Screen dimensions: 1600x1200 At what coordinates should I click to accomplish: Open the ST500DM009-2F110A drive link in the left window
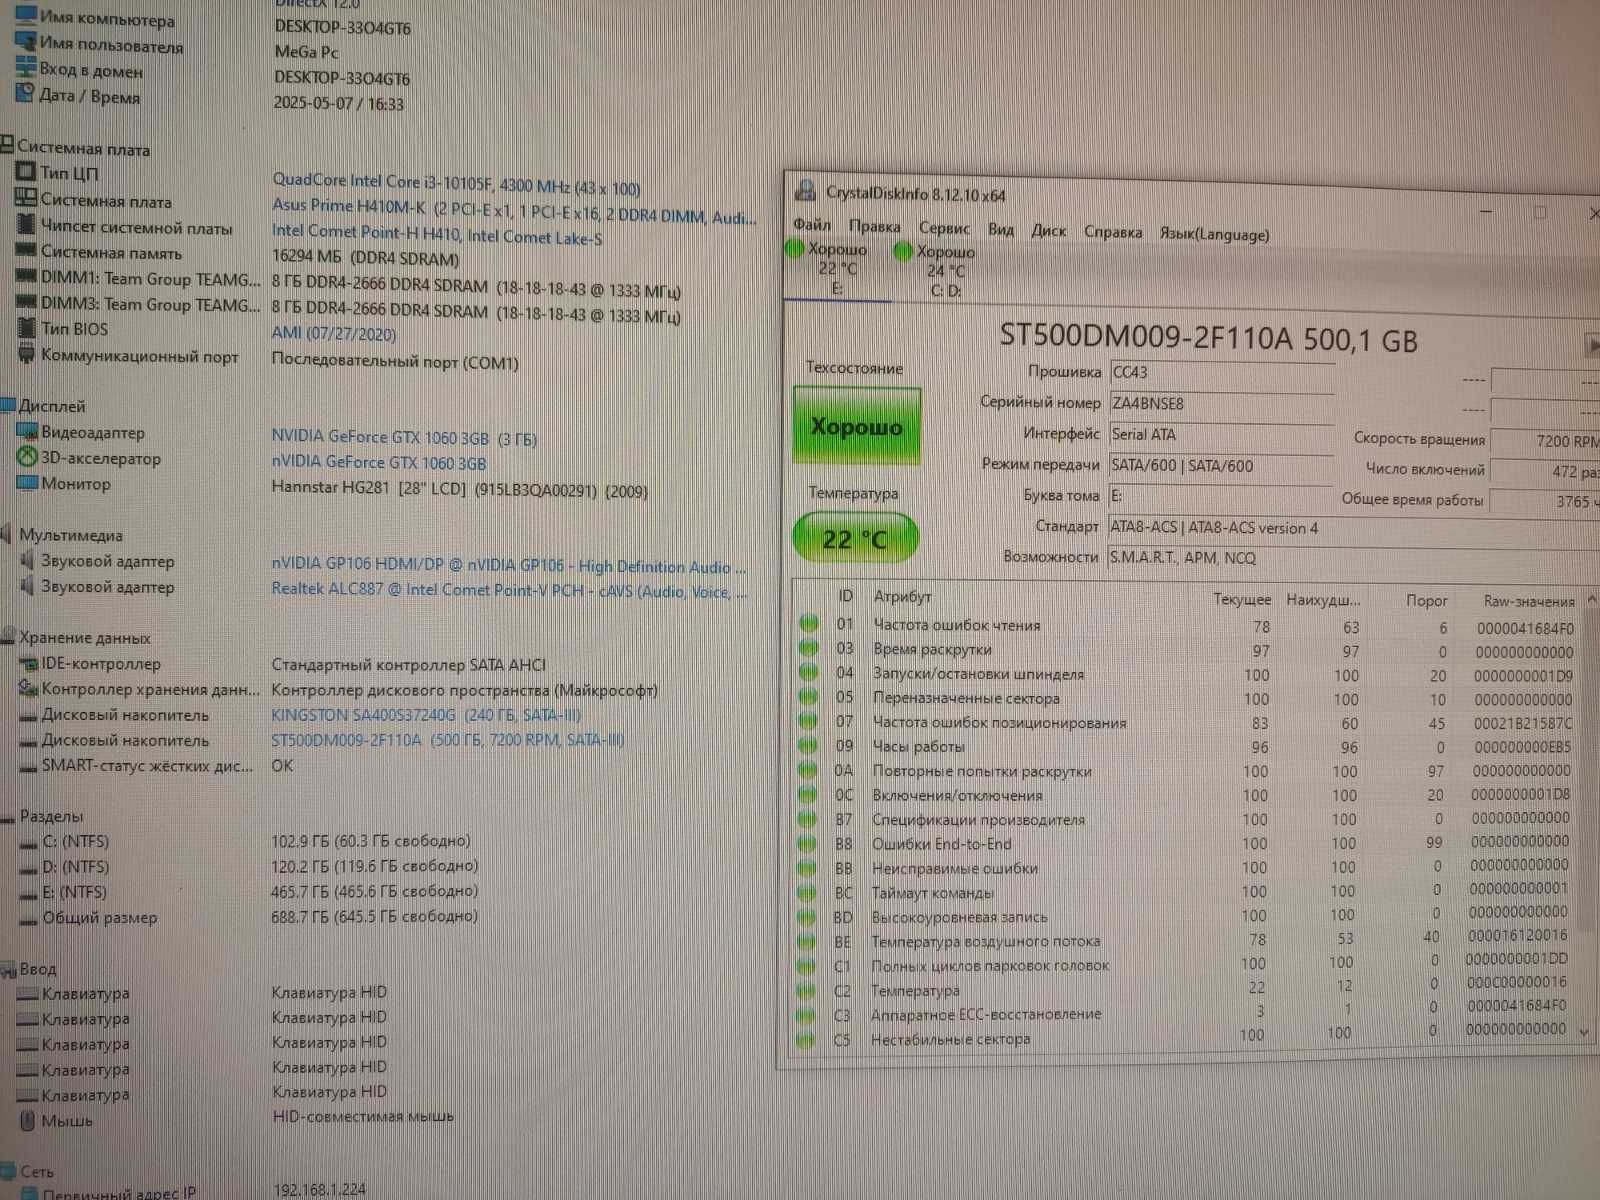click(x=448, y=740)
